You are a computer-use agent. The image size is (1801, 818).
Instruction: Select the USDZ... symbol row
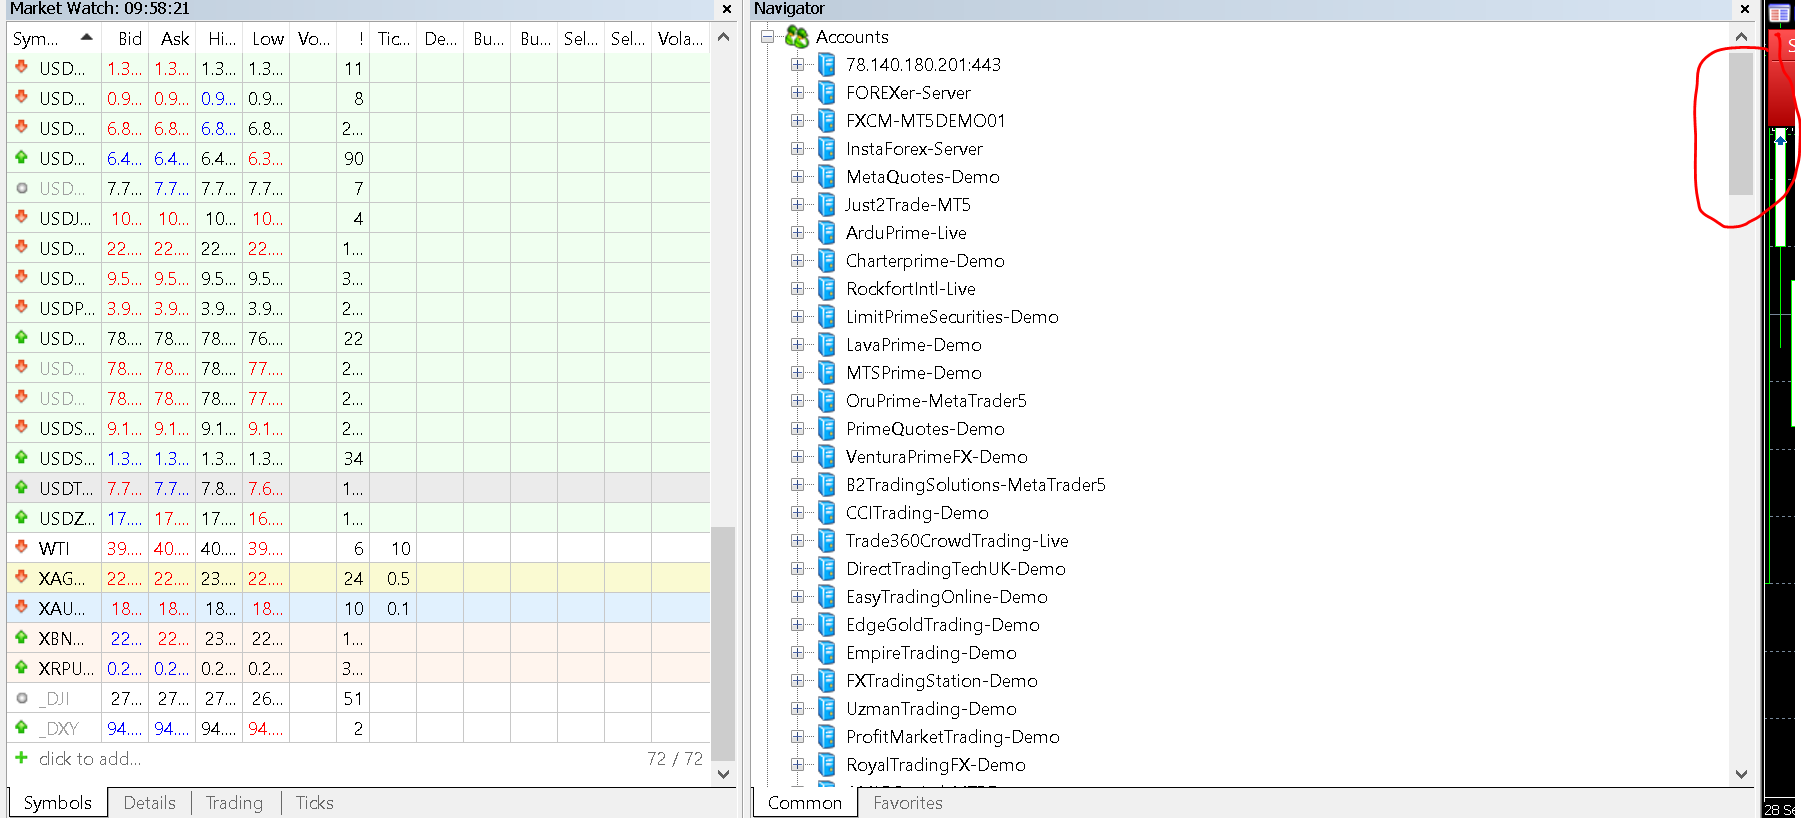pos(359,518)
